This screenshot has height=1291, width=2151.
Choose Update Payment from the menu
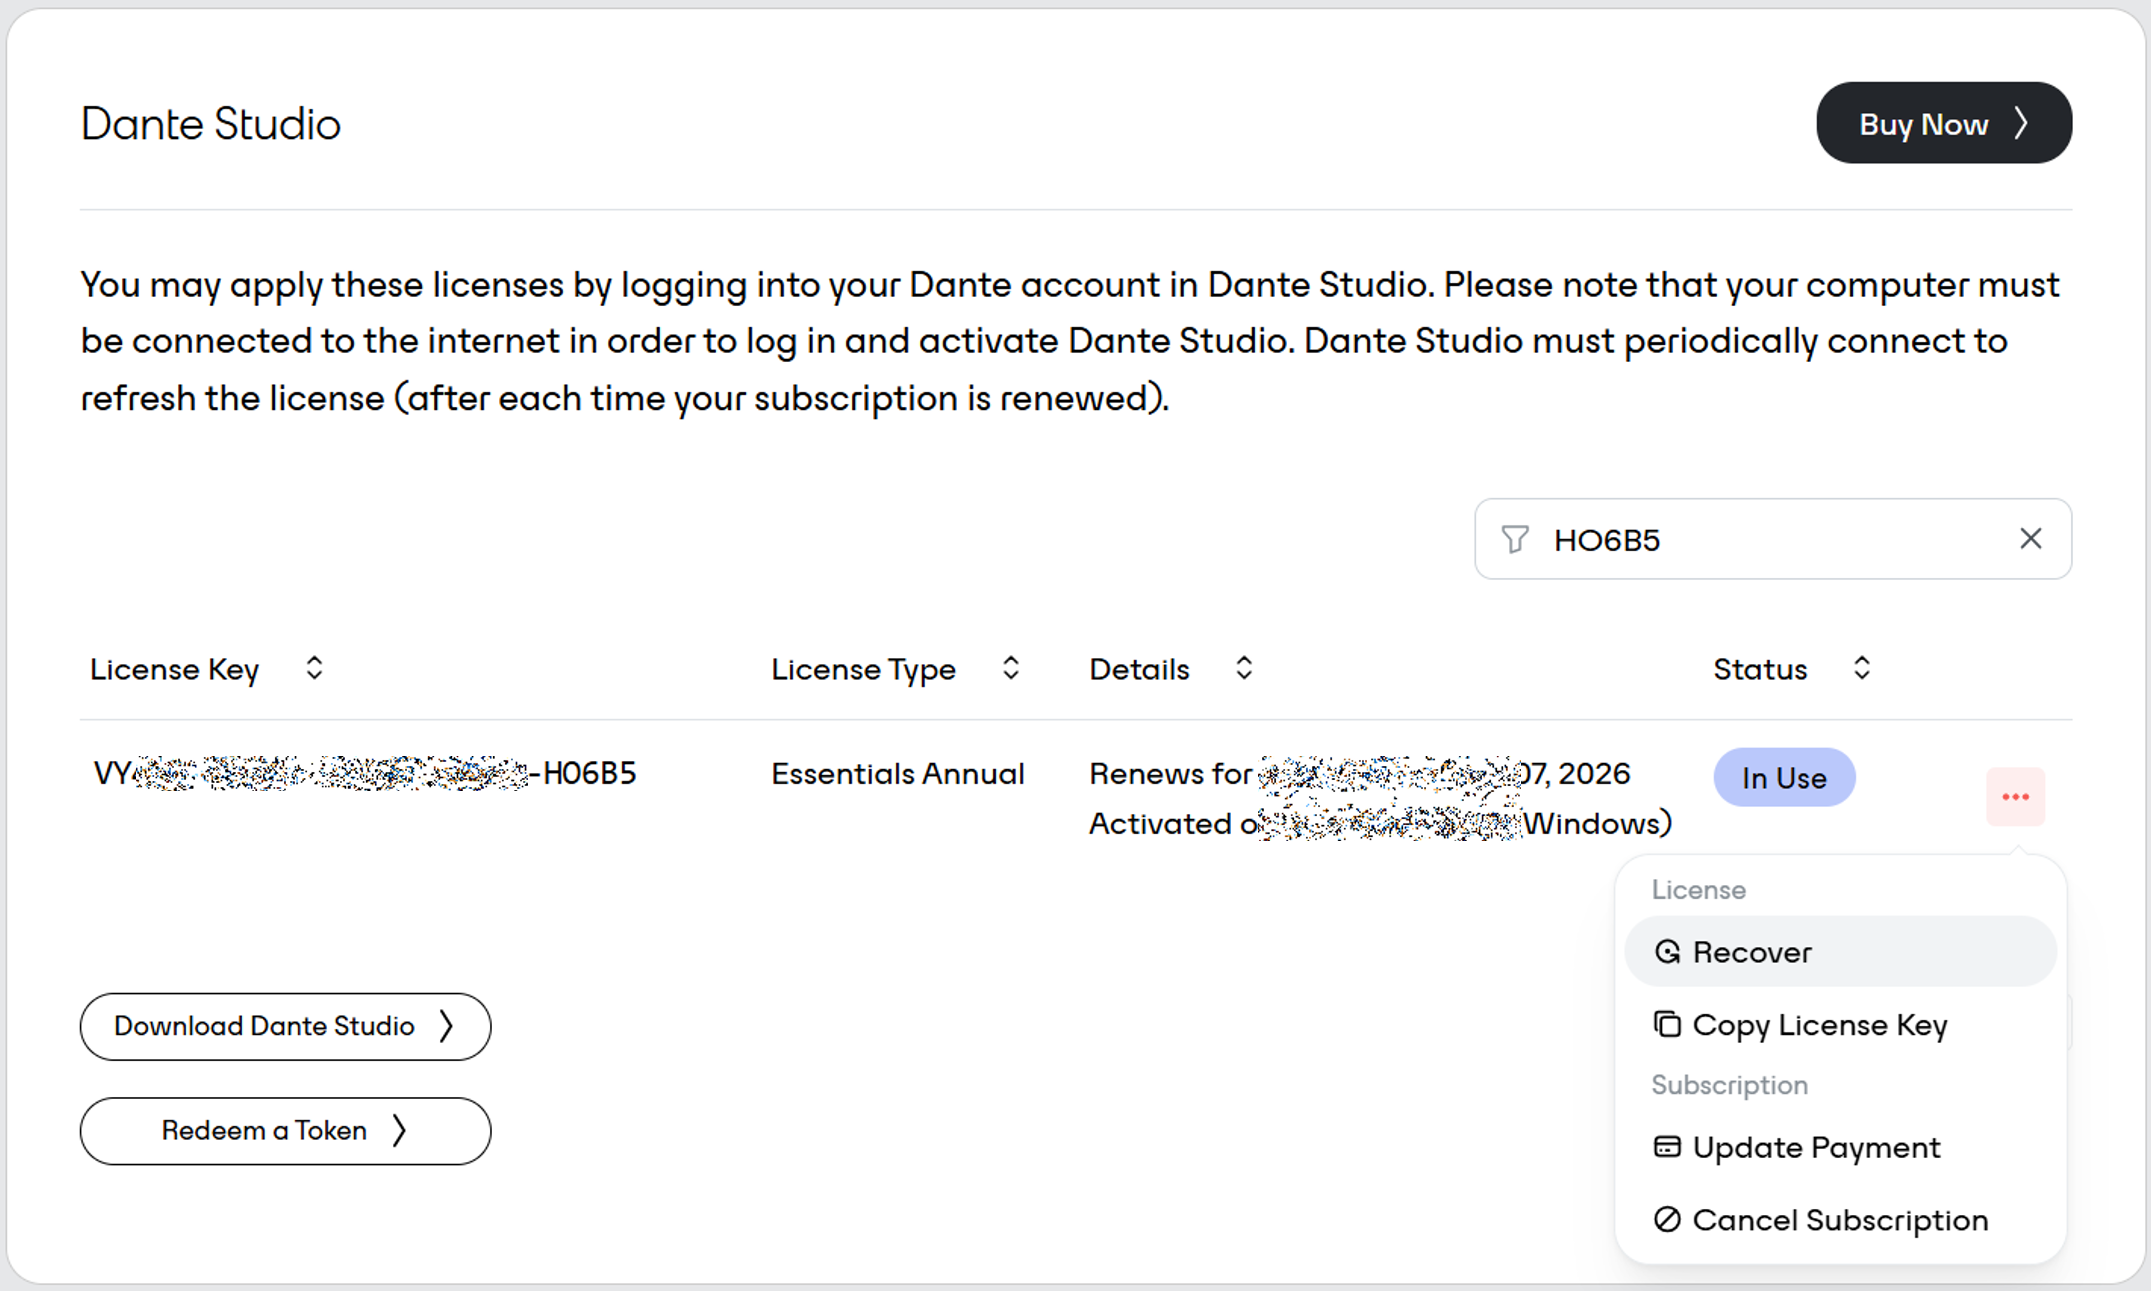(x=1840, y=1147)
